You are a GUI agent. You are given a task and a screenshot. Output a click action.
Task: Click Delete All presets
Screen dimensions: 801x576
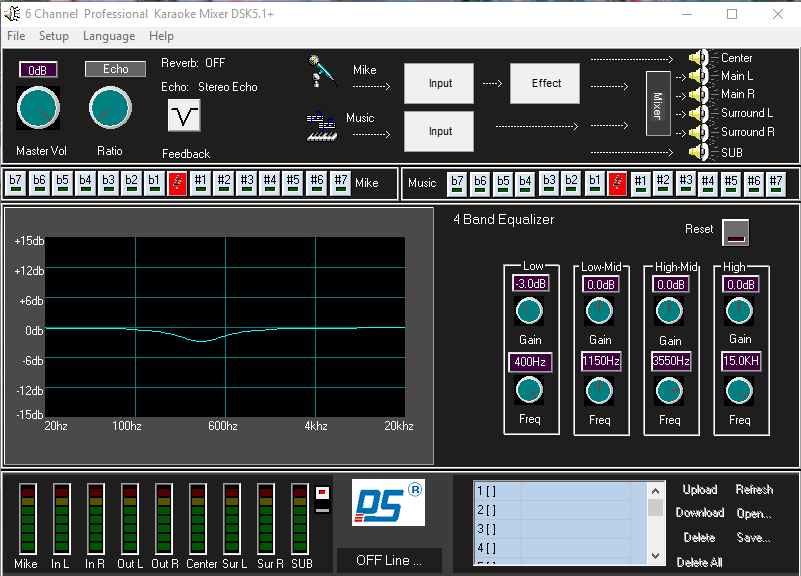pos(699,562)
